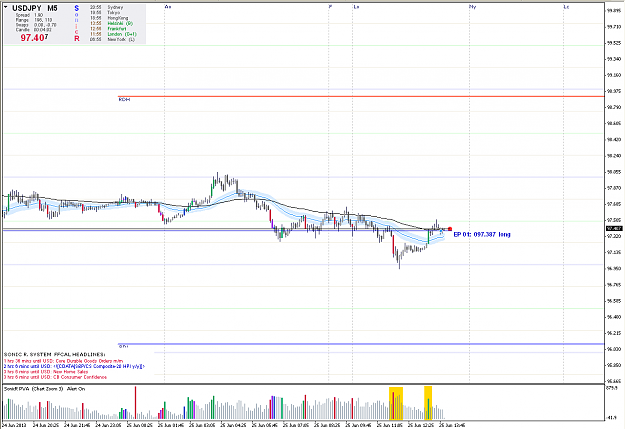Click the second yellow highlighted volume zone
Viewport: 625px width, 429px height.
pos(428,403)
